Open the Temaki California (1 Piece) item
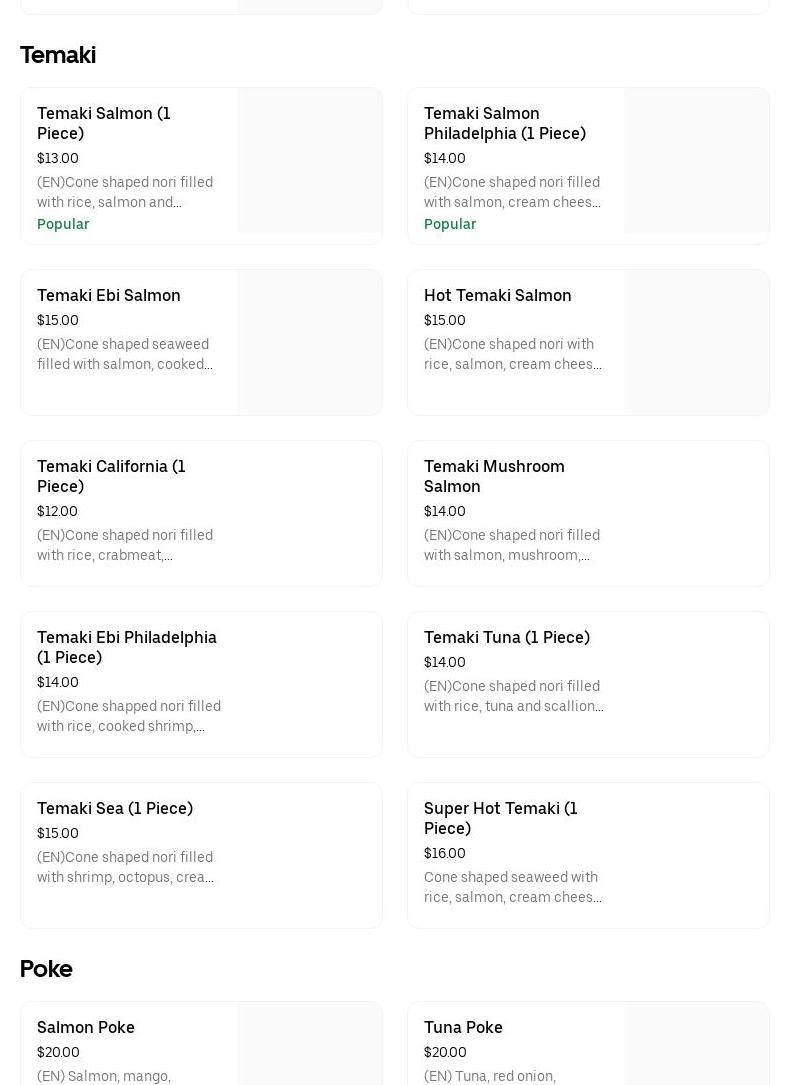 [111, 477]
